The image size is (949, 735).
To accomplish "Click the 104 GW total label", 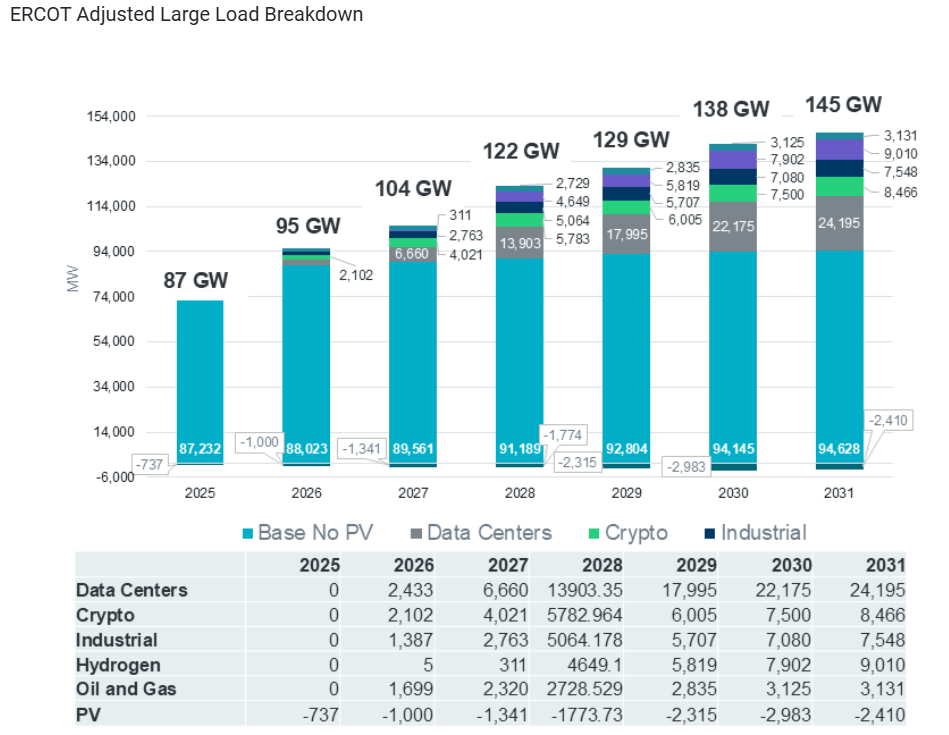I will click(x=413, y=188).
